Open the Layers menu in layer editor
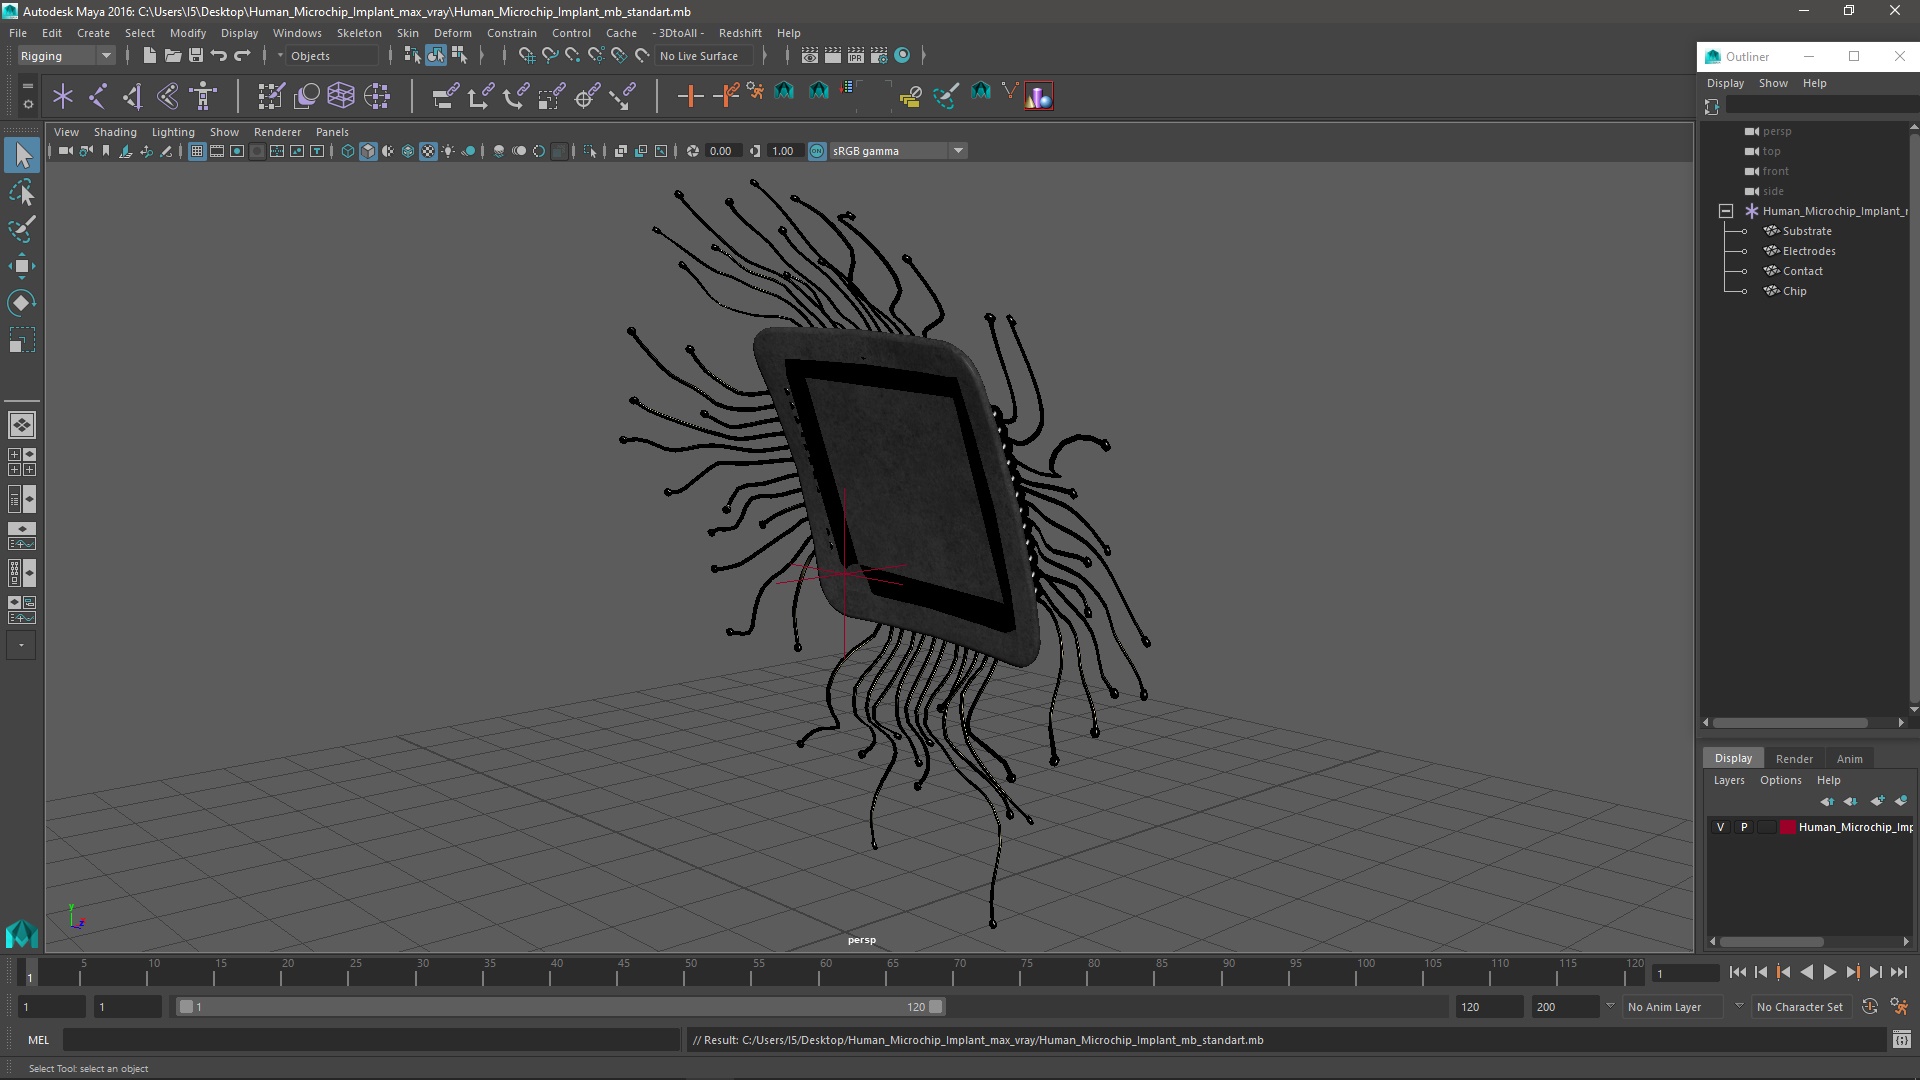Image resolution: width=1920 pixels, height=1080 pixels. point(1728,780)
